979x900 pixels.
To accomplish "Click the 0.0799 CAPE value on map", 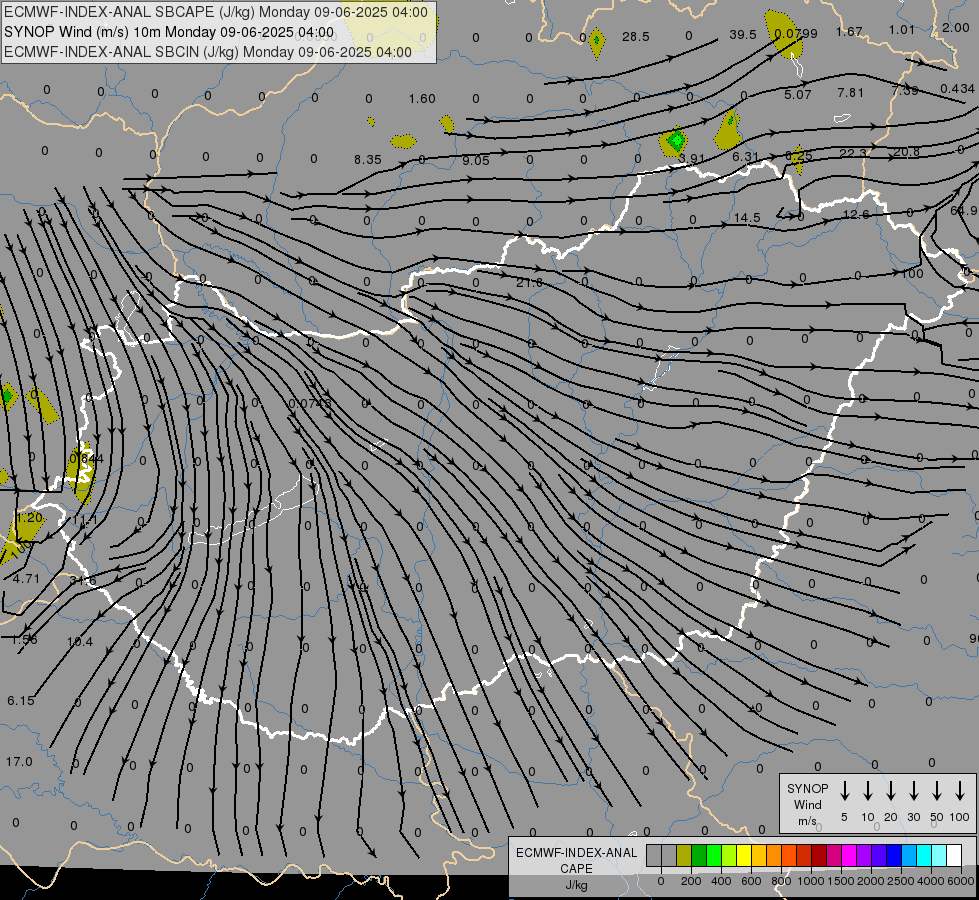I will (795, 34).
